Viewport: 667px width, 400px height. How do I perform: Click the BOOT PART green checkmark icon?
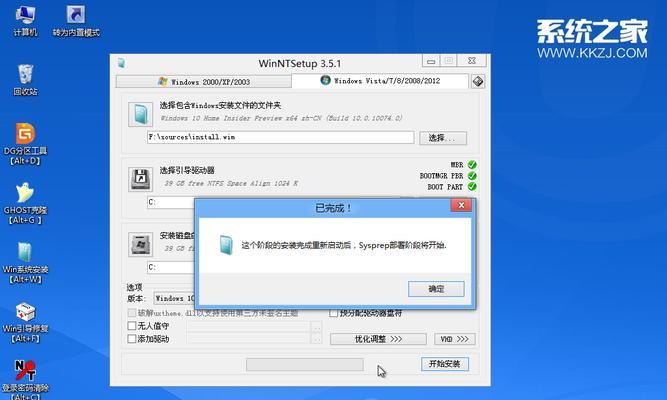(x=472, y=186)
